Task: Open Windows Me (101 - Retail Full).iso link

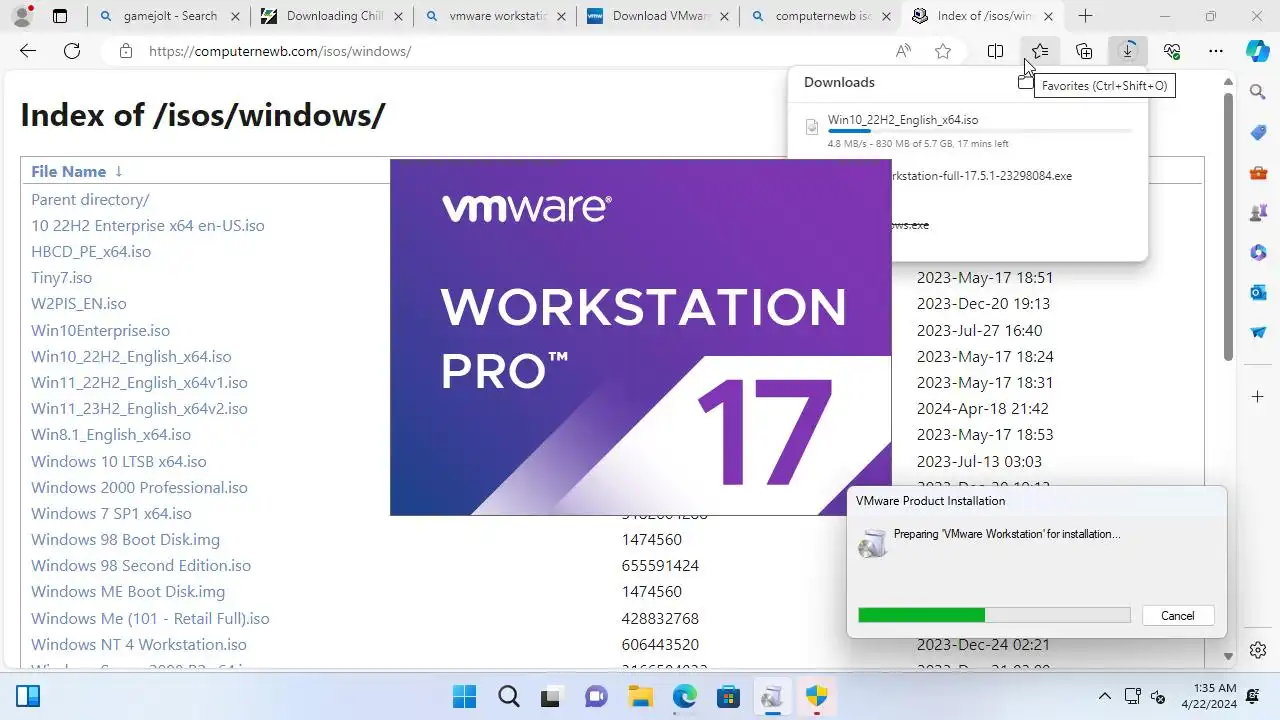Action: 150,618
